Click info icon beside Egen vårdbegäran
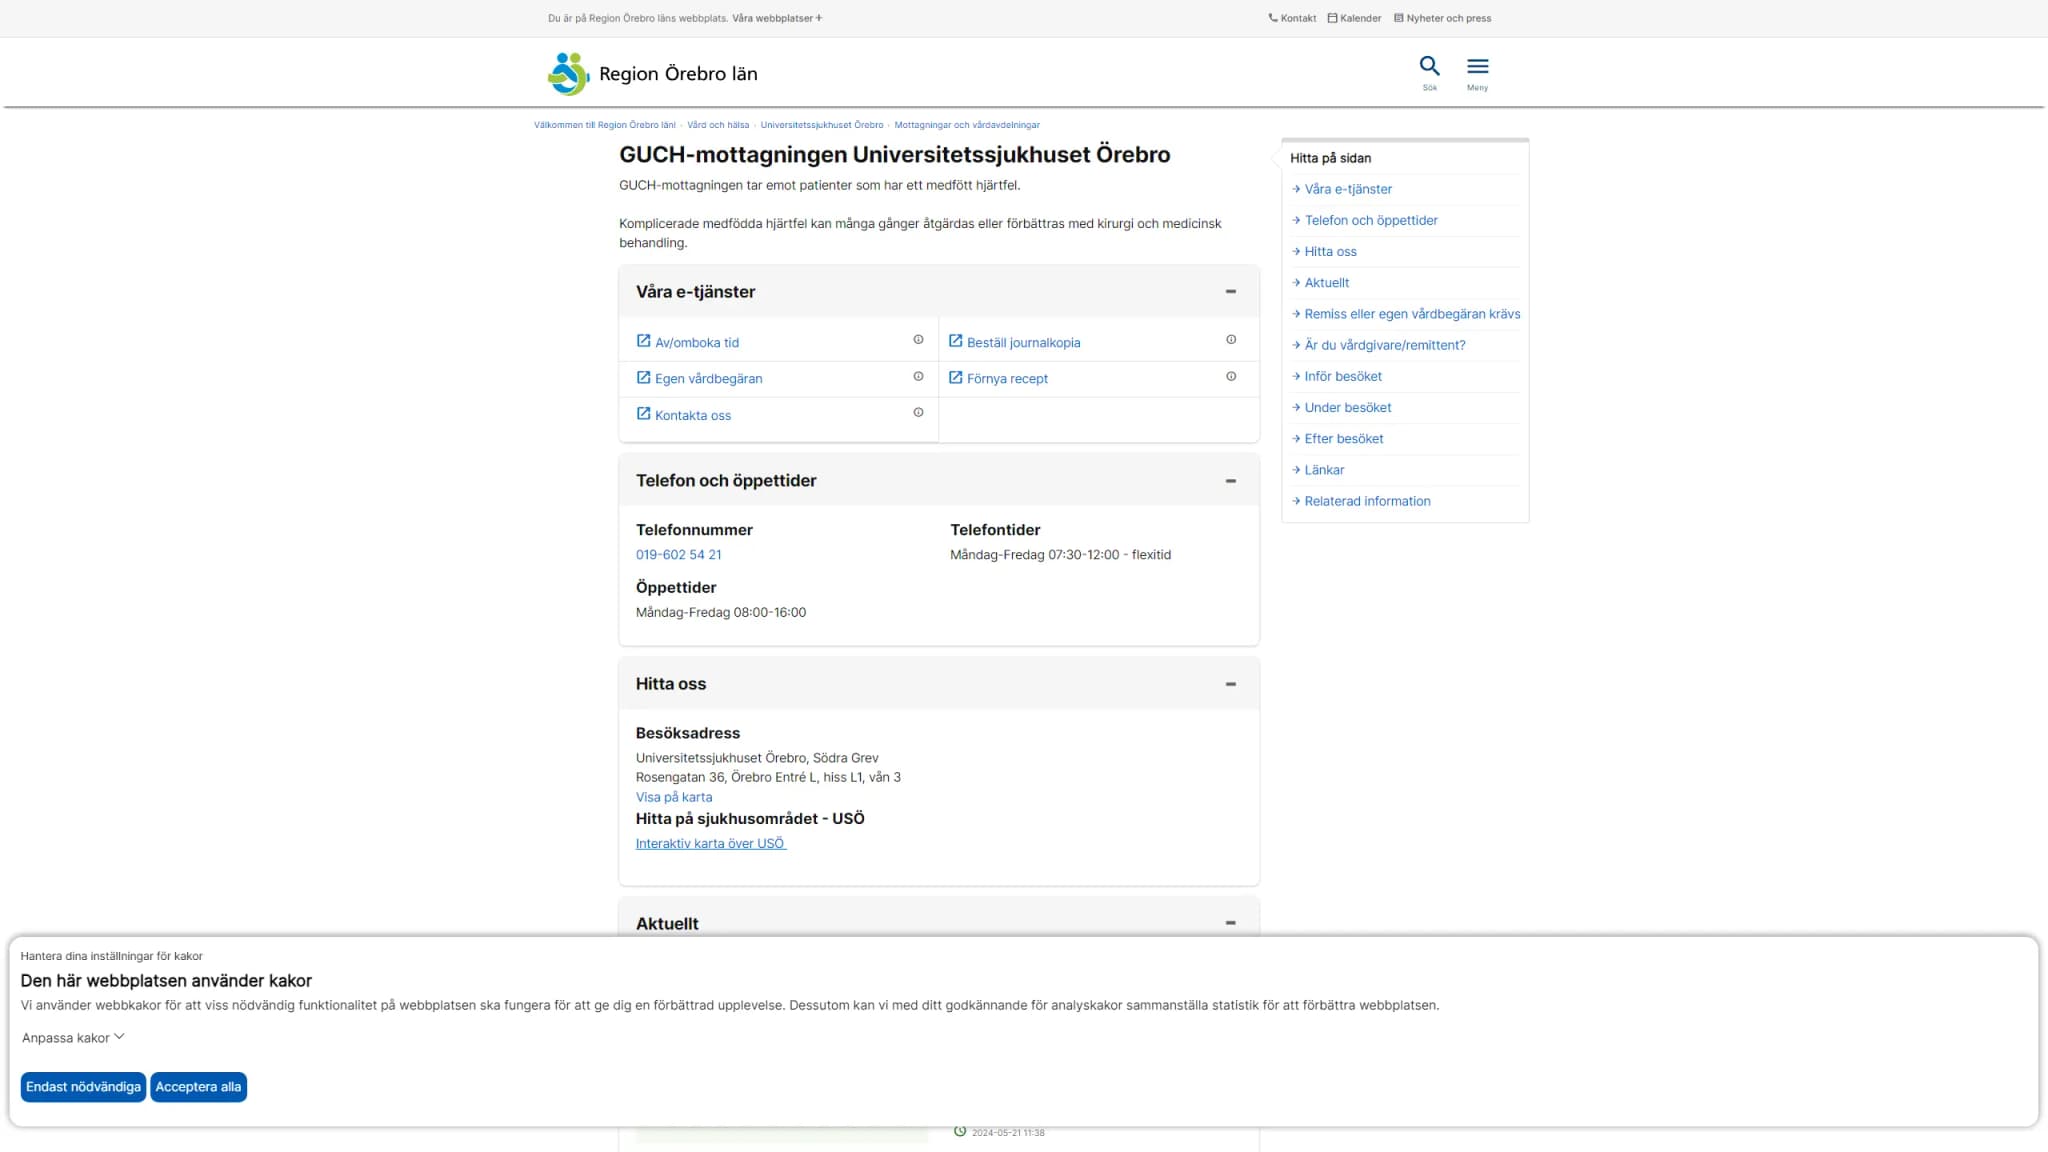 [918, 377]
